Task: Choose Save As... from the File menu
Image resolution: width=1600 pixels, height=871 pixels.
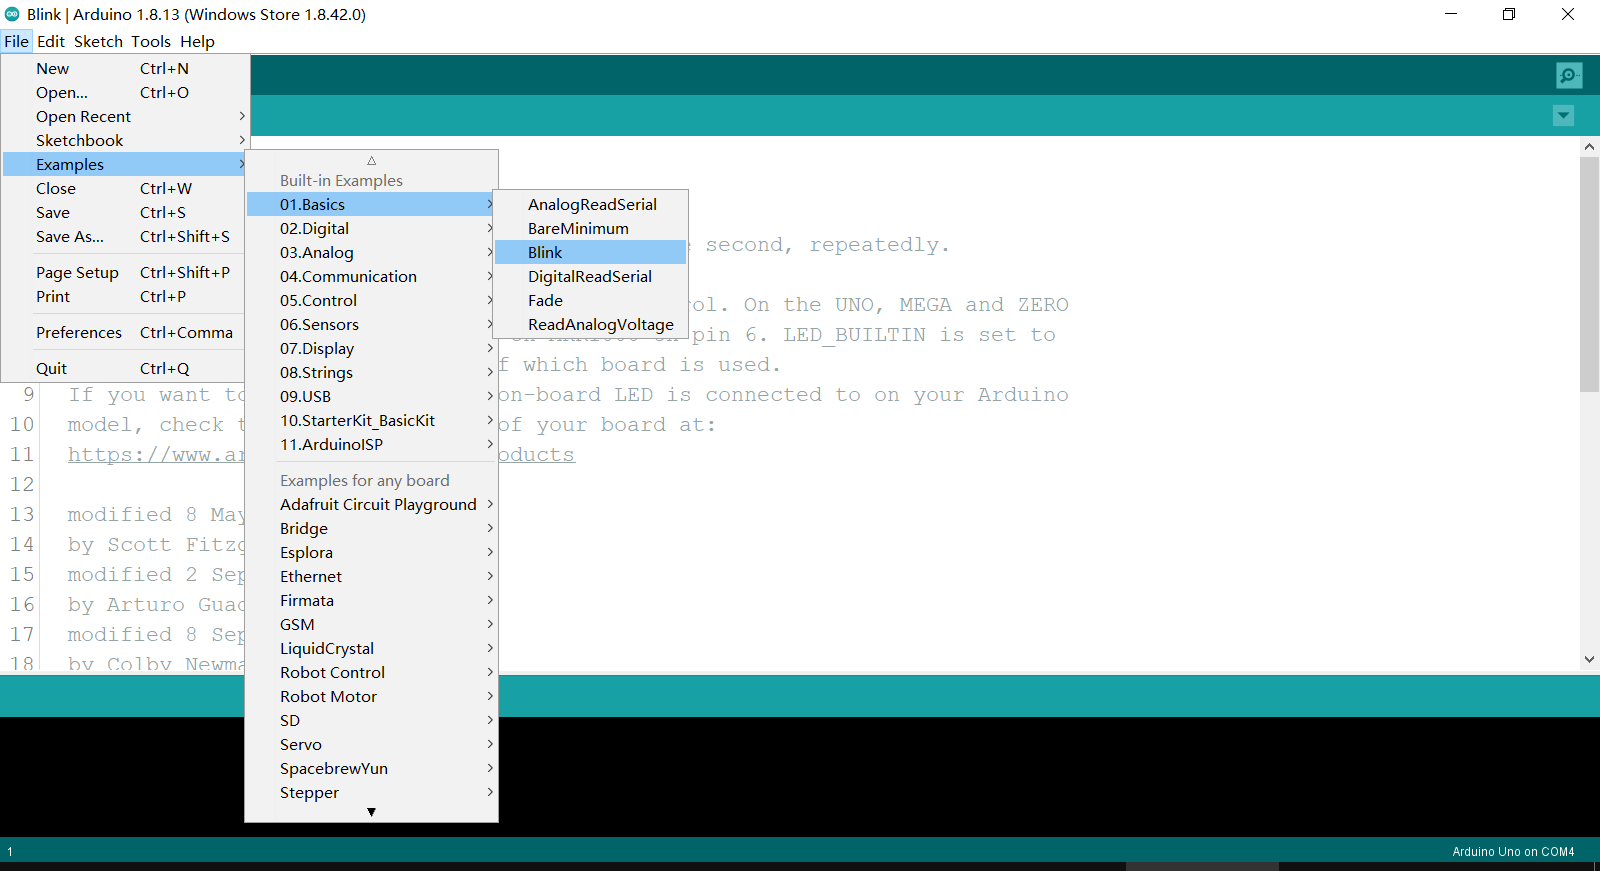Action: [125, 236]
